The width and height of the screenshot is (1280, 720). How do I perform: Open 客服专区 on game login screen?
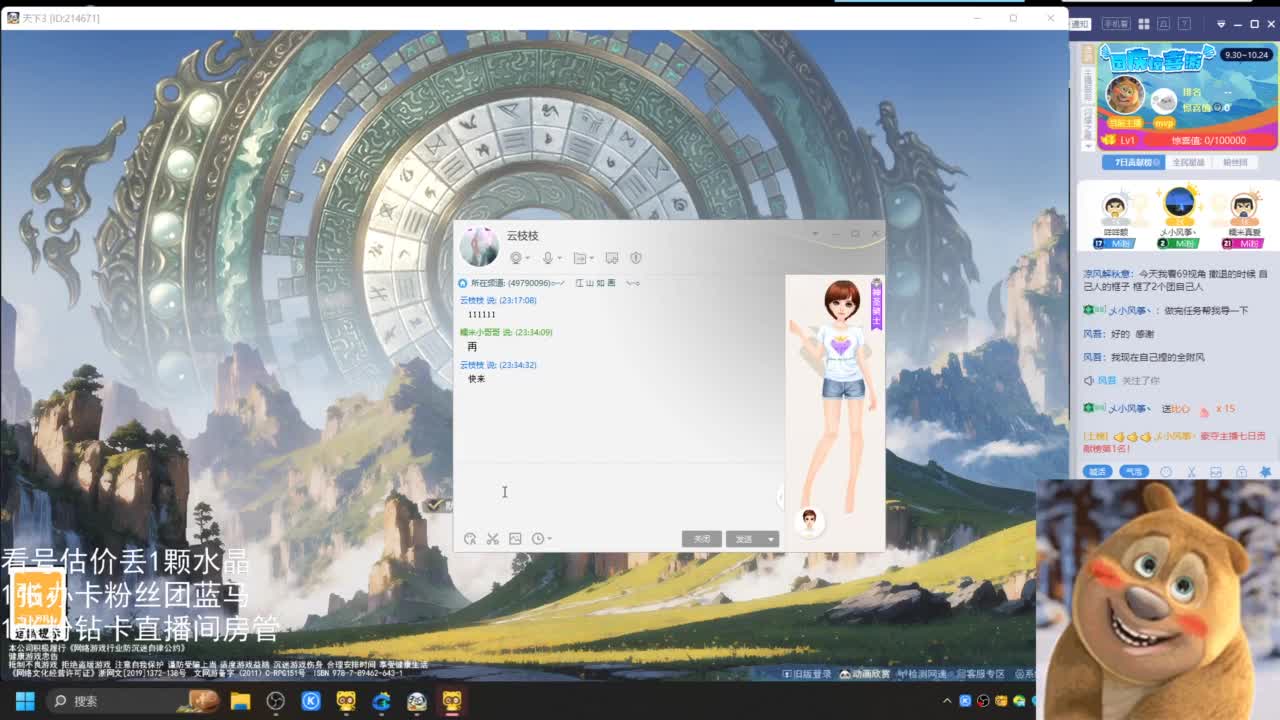point(979,674)
